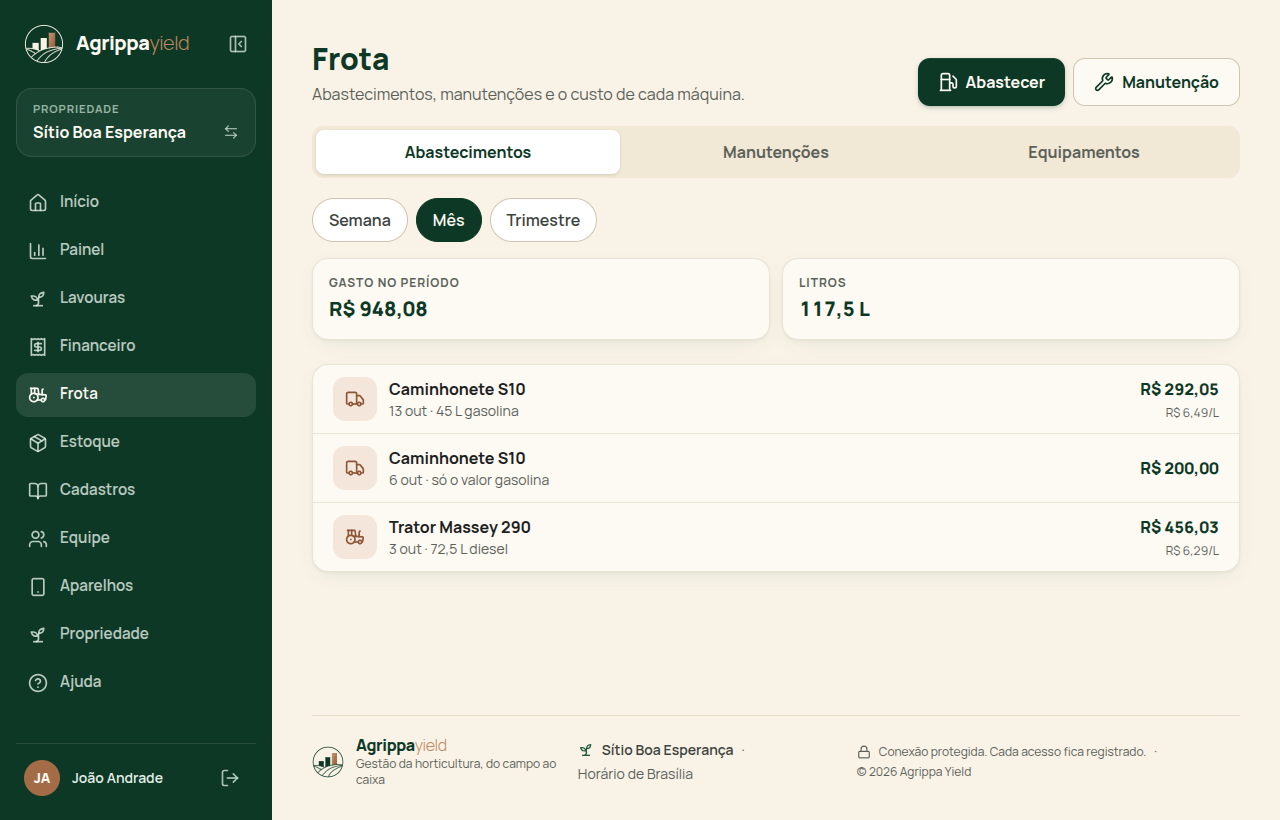
Task: Click the Abastecer button
Action: (x=991, y=82)
